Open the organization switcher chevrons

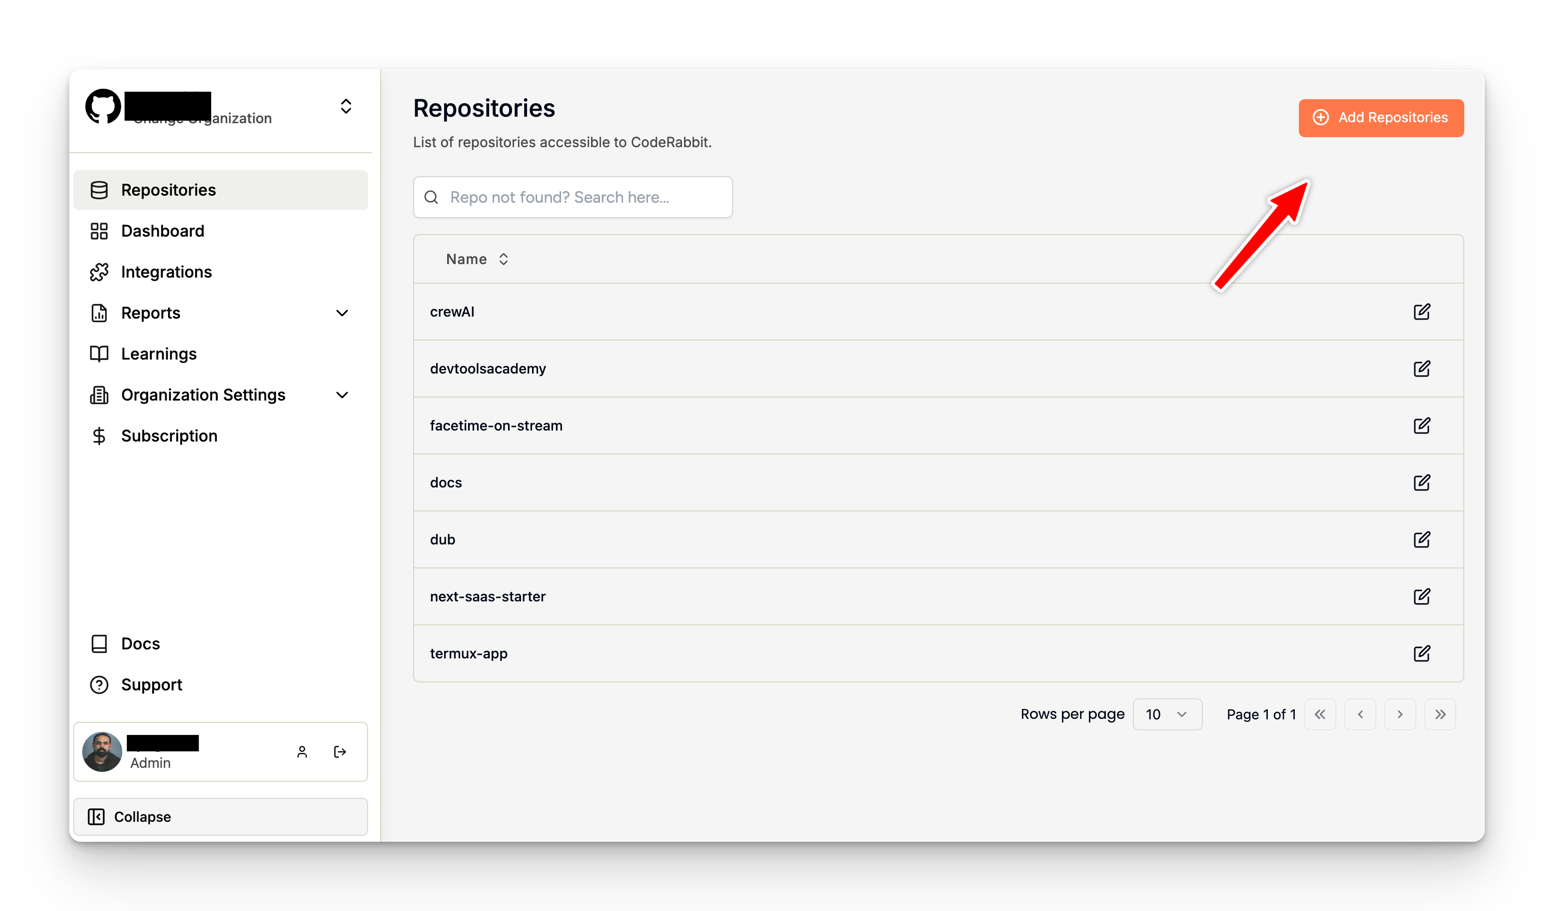coord(346,106)
